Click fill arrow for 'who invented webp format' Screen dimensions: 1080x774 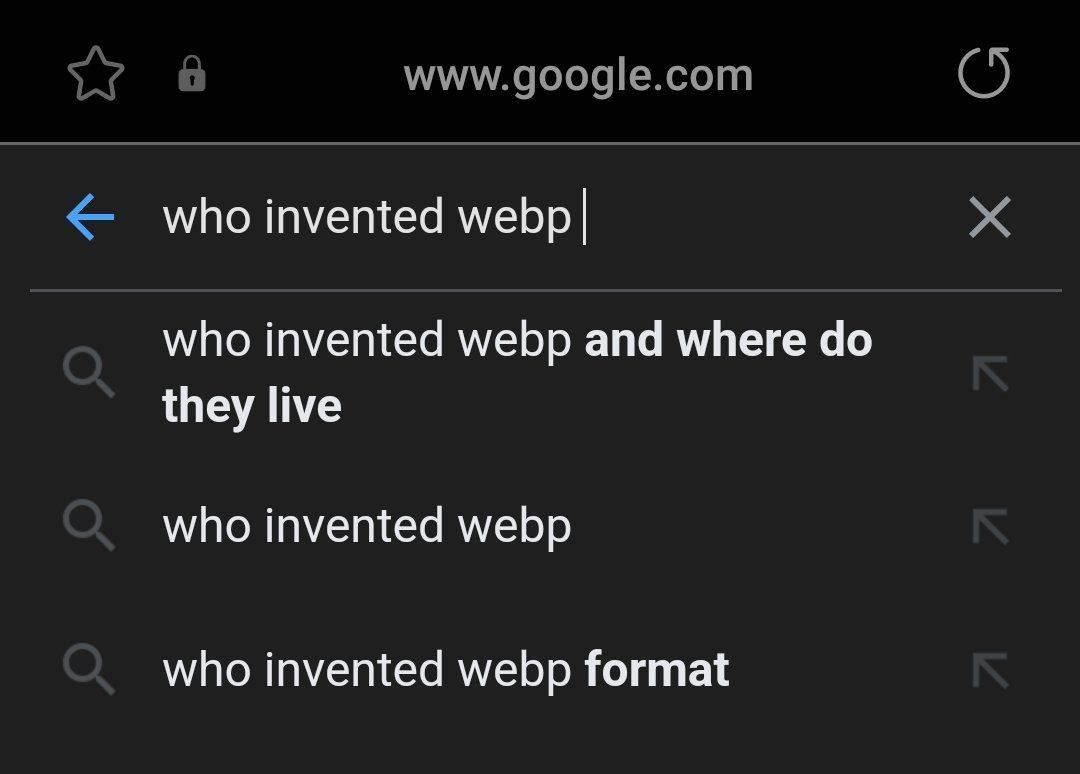tap(990, 670)
